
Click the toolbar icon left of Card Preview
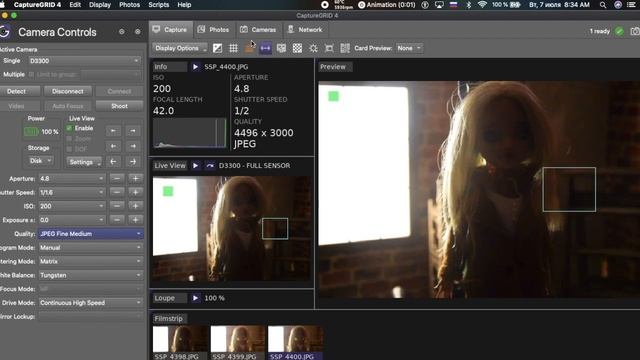(345, 48)
